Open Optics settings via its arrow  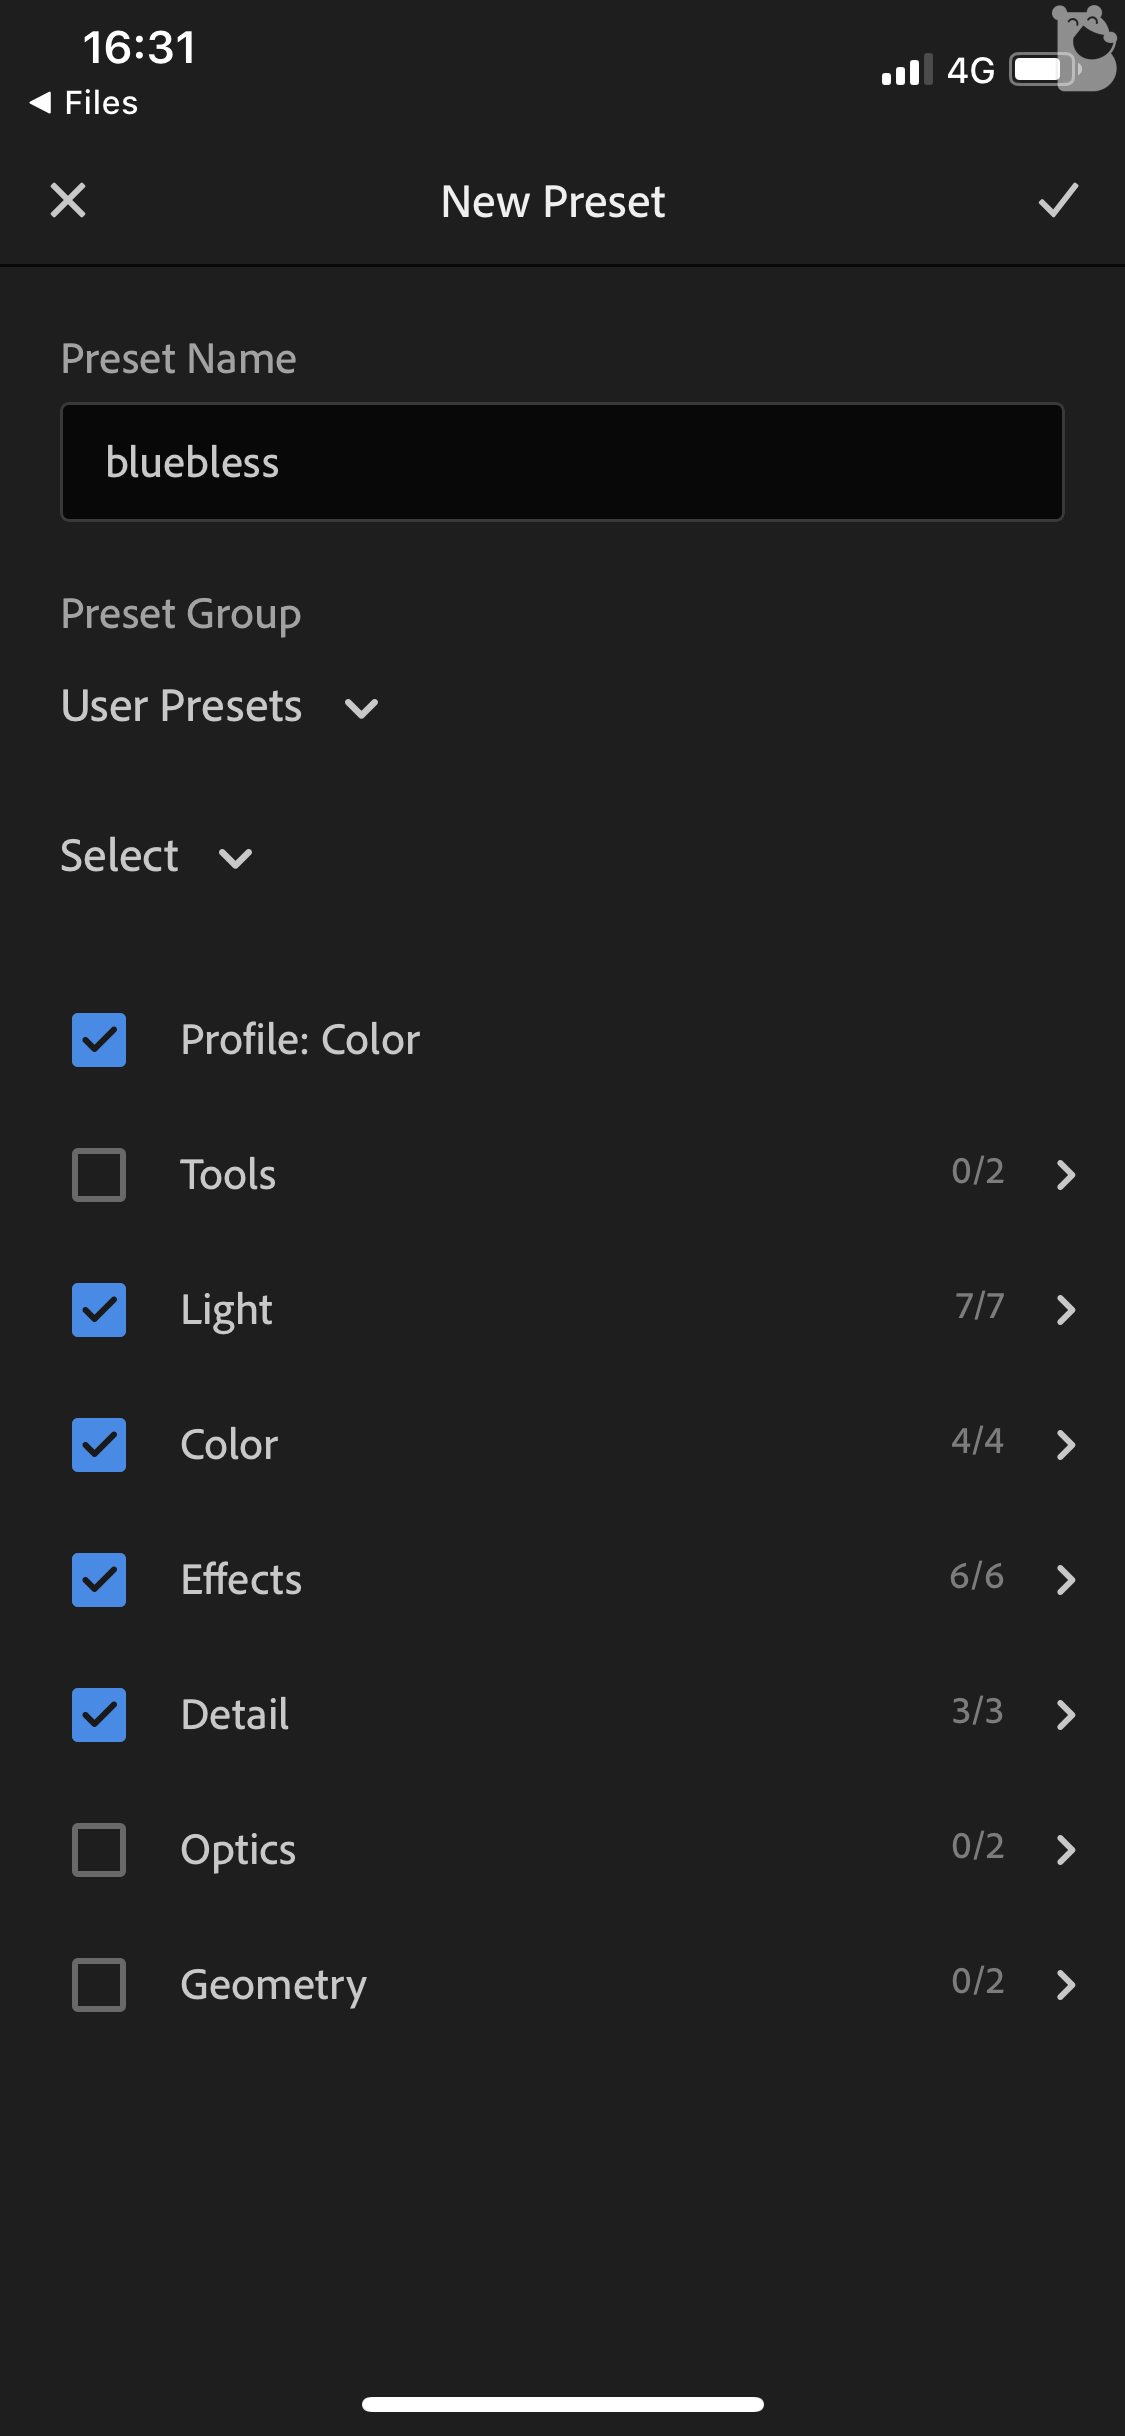click(x=1066, y=1849)
